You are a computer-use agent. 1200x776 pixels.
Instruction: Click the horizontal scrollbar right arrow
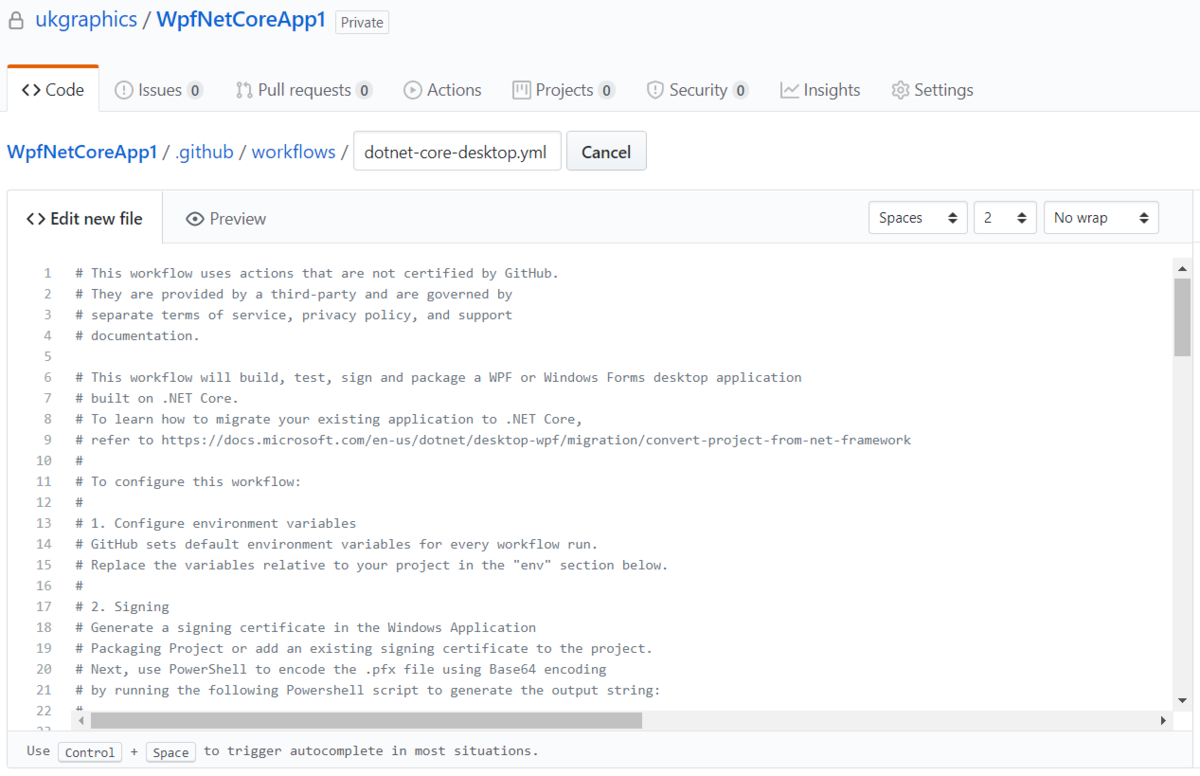coord(1163,720)
